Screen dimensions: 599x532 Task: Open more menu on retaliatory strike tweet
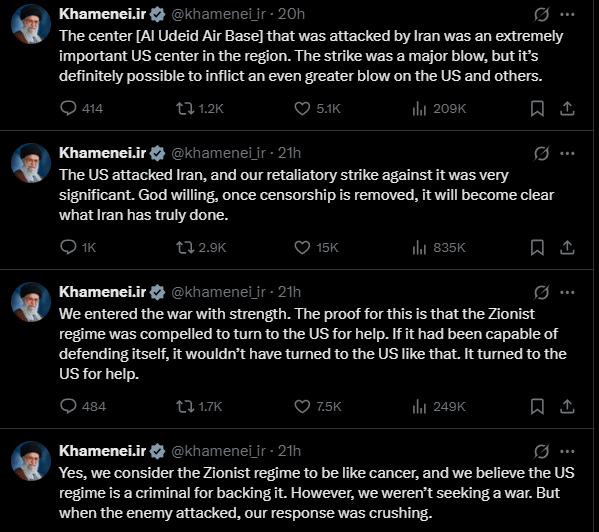(x=567, y=154)
